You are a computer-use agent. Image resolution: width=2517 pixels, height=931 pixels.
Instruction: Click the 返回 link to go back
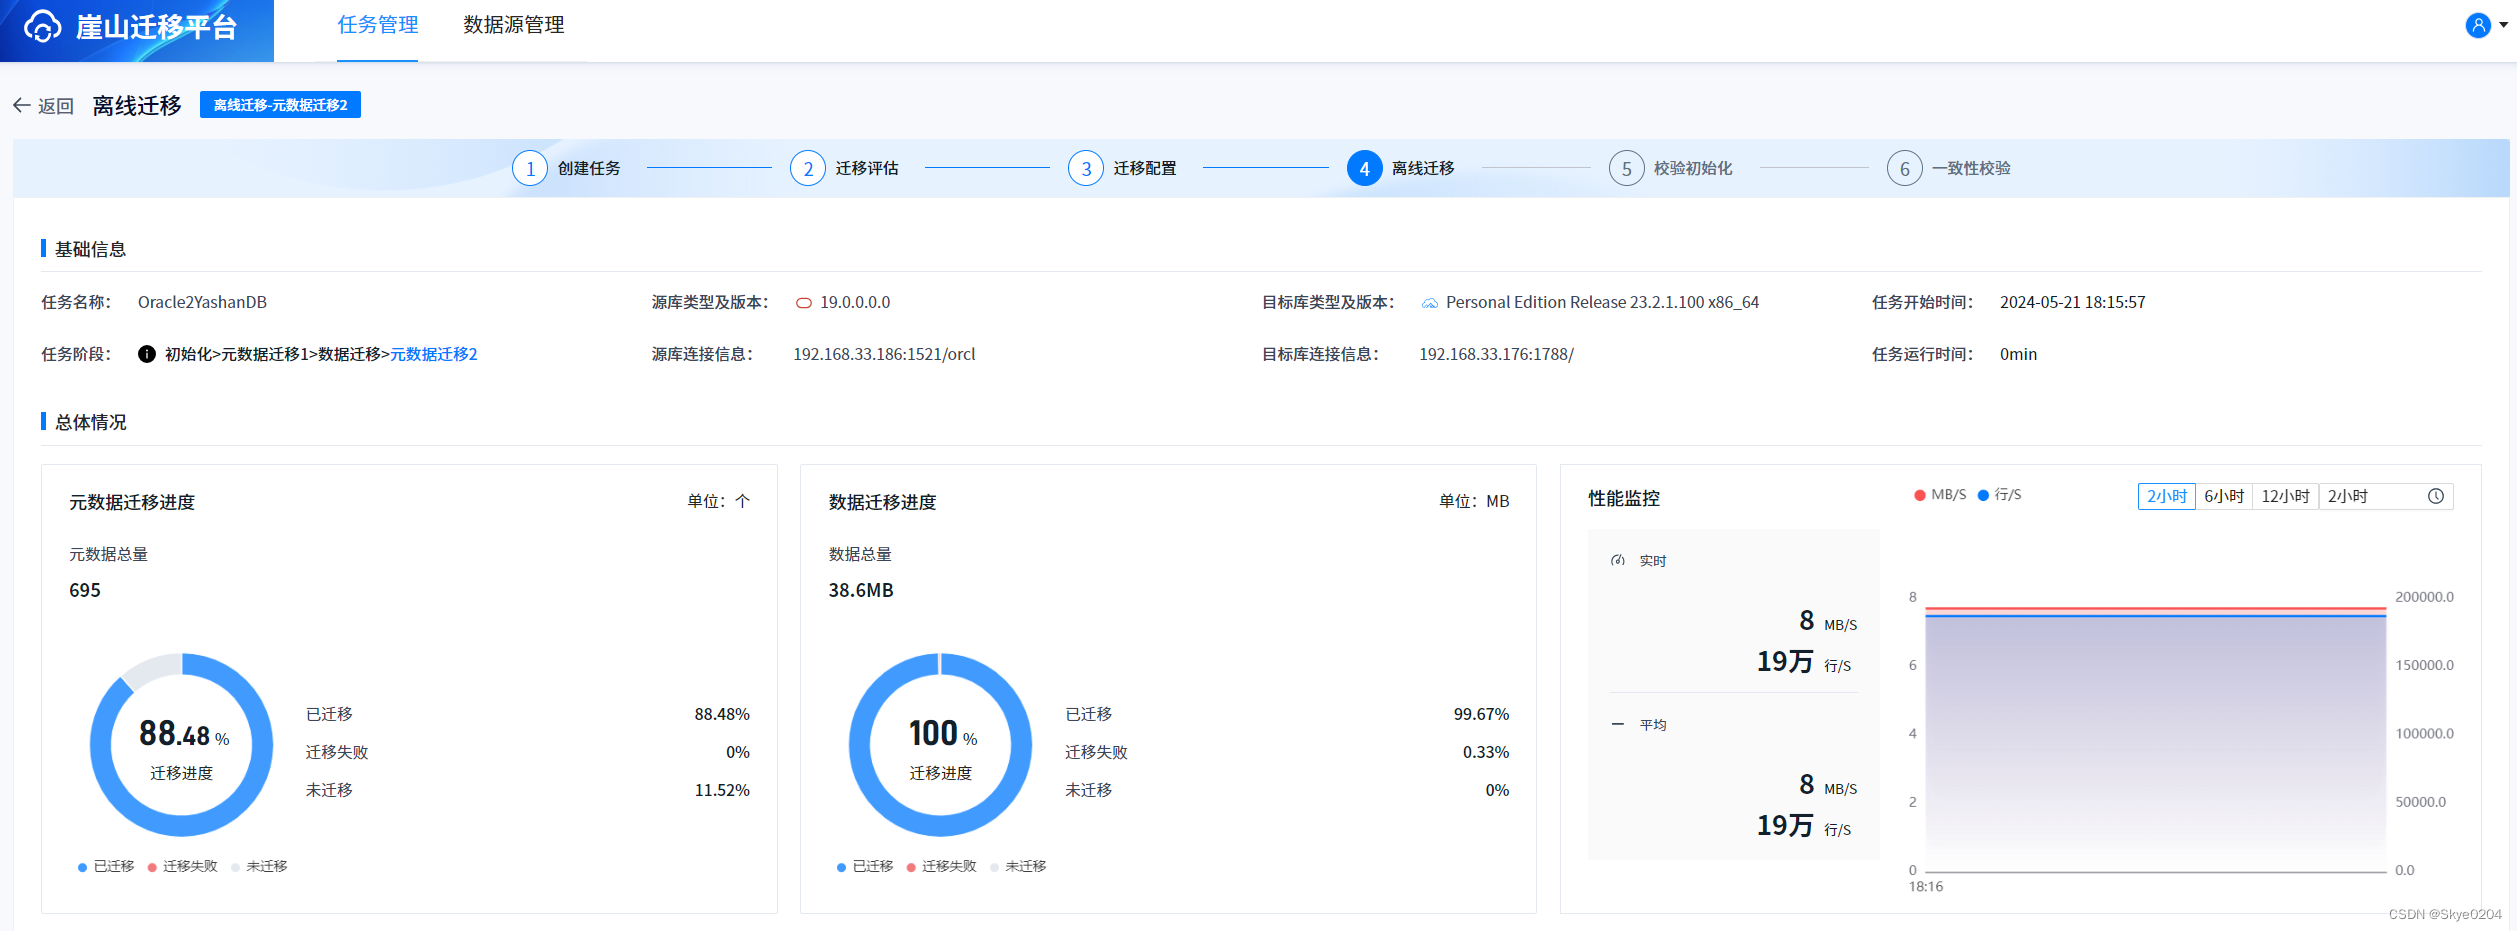click(x=54, y=104)
